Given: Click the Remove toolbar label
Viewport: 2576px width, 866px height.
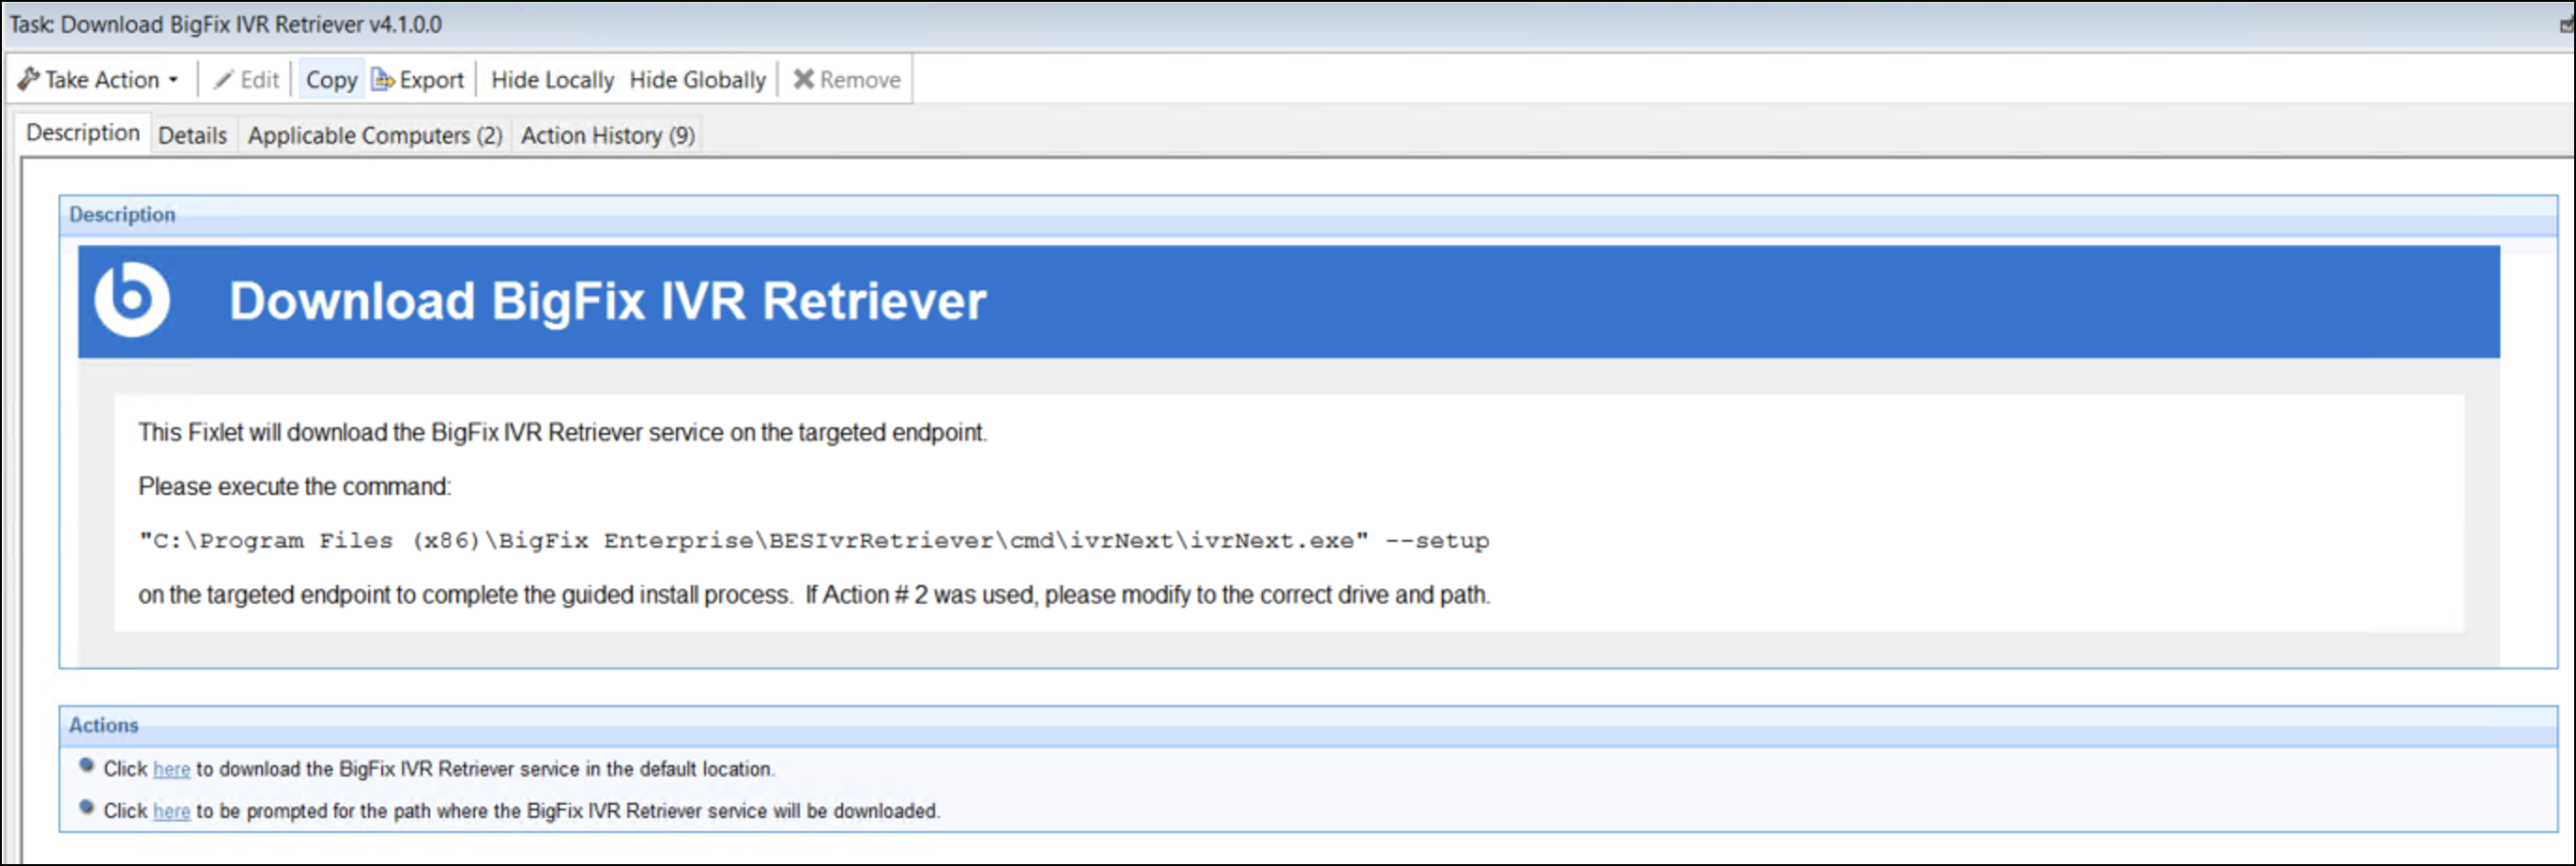Looking at the screenshot, I should coord(860,79).
